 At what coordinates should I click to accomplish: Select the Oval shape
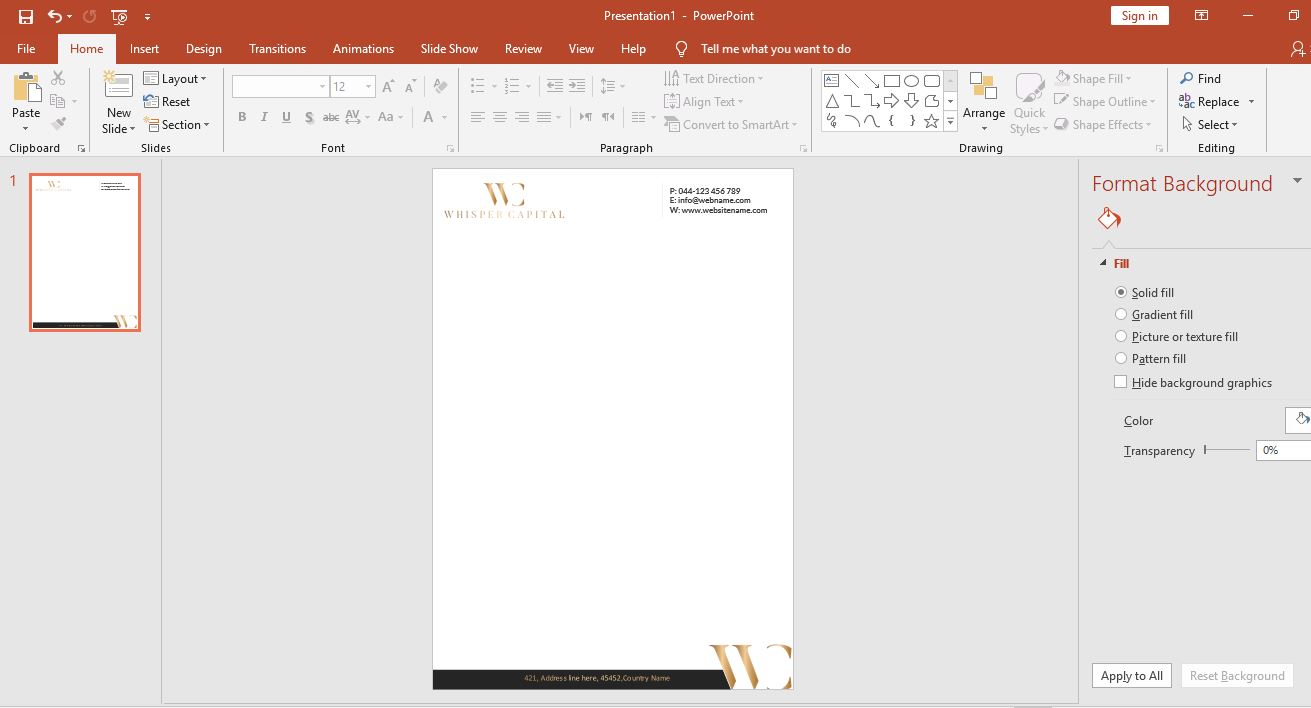[911, 81]
